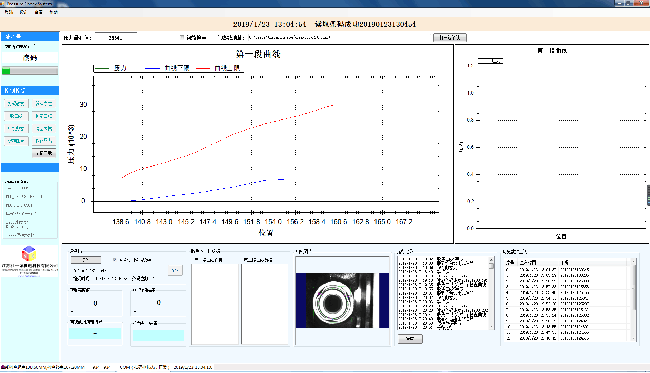
Task: Click the blue line legend entry on chart
Action: (167, 68)
